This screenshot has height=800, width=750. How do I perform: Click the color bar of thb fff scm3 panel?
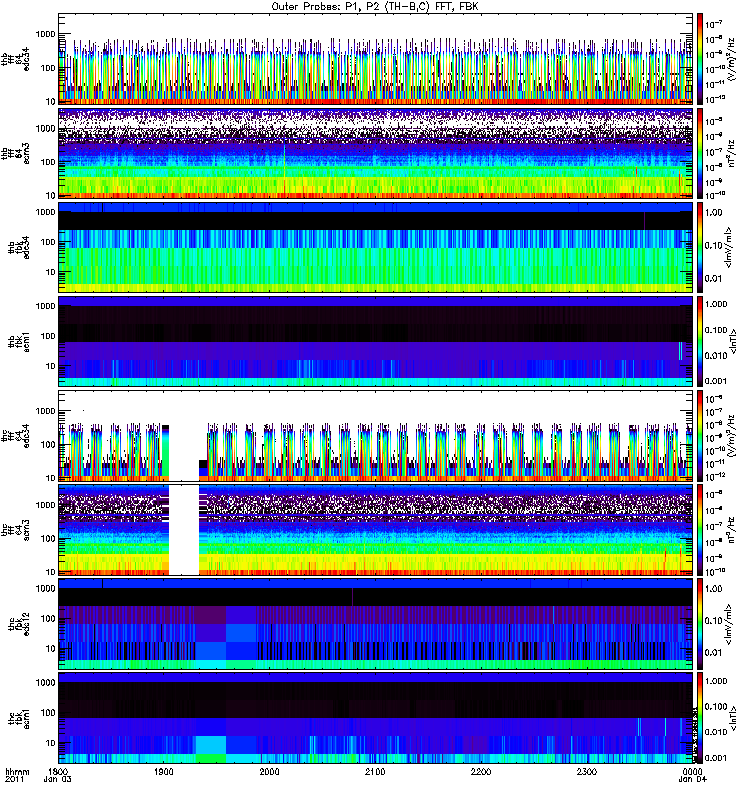click(700, 153)
